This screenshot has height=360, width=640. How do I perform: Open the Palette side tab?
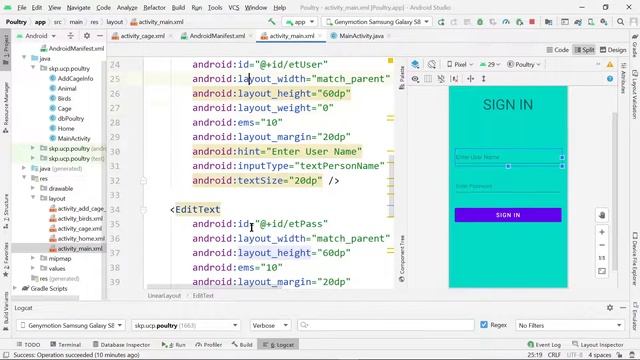[402, 78]
